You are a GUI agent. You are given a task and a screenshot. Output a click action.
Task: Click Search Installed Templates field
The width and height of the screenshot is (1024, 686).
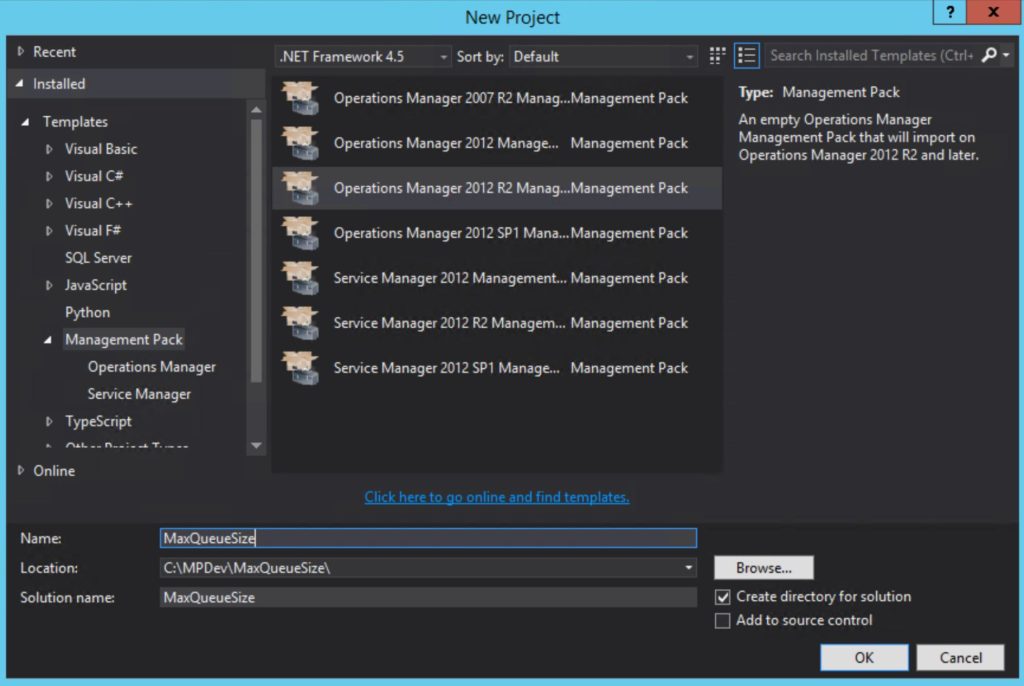pos(872,56)
